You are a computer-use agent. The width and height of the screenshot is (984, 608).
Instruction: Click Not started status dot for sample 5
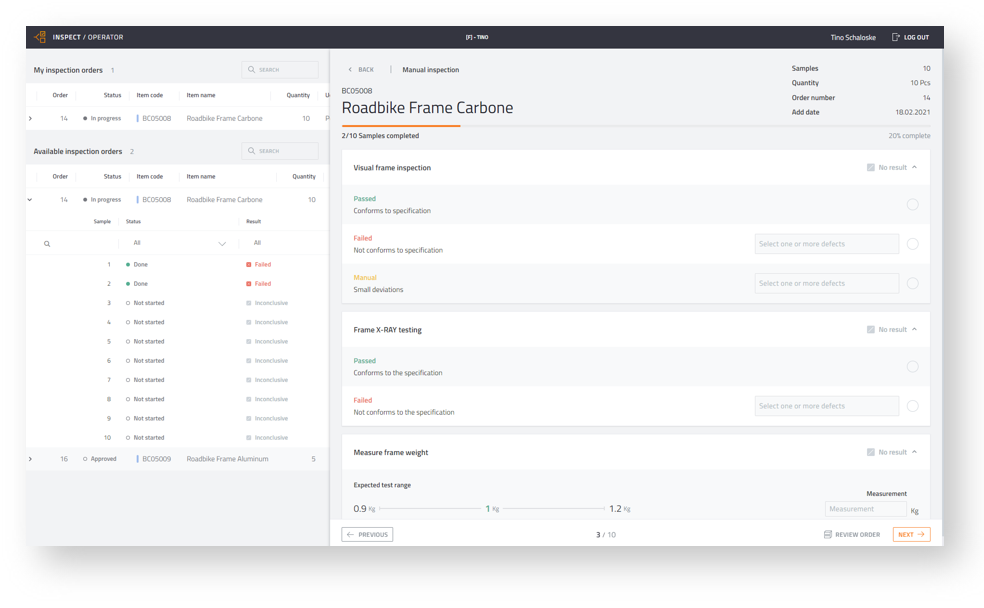tap(128, 341)
